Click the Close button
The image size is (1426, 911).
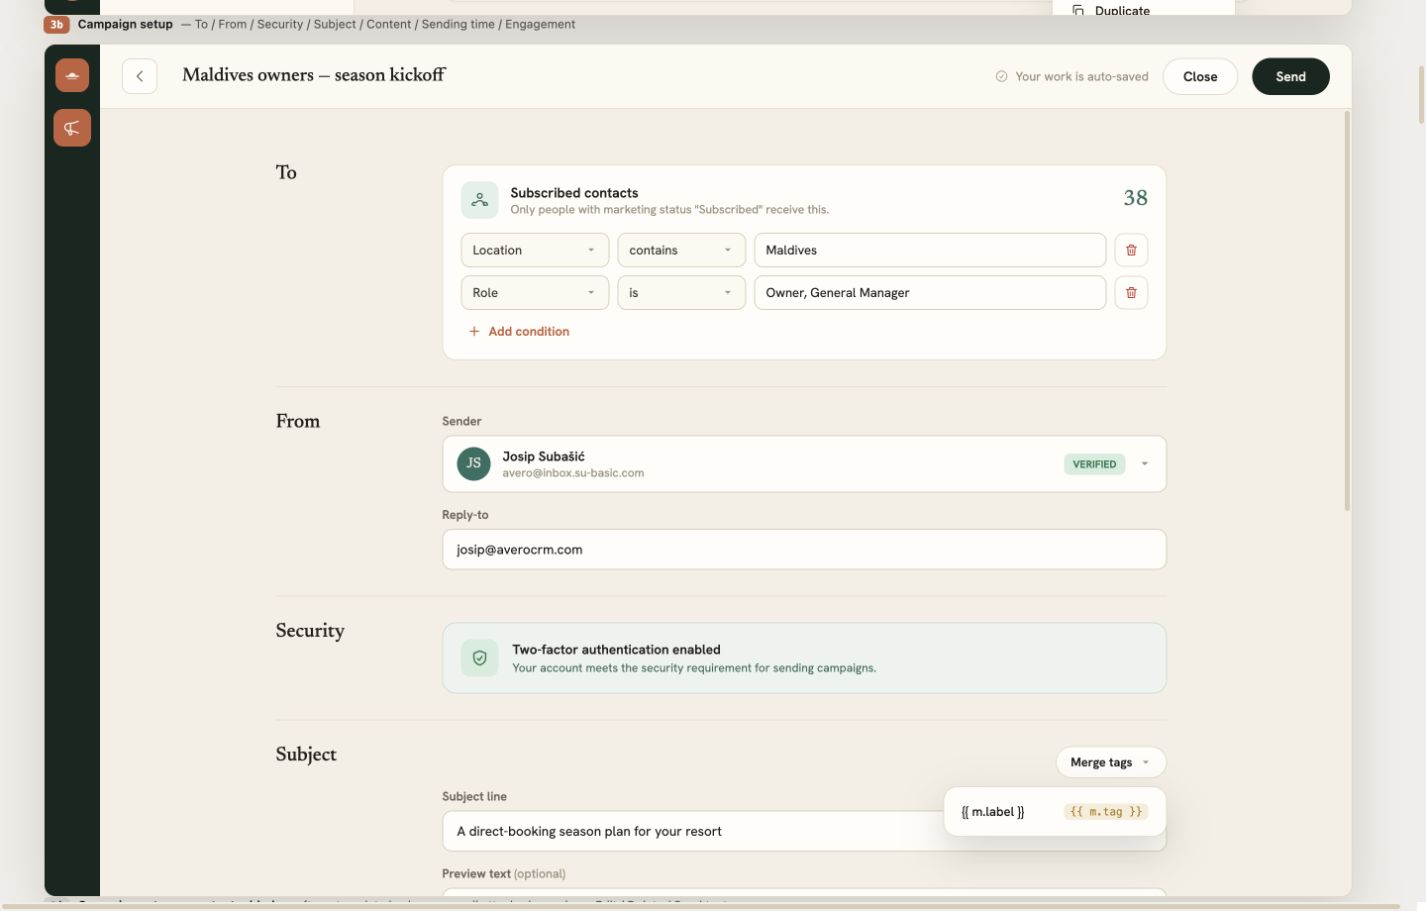pos(1200,76)
